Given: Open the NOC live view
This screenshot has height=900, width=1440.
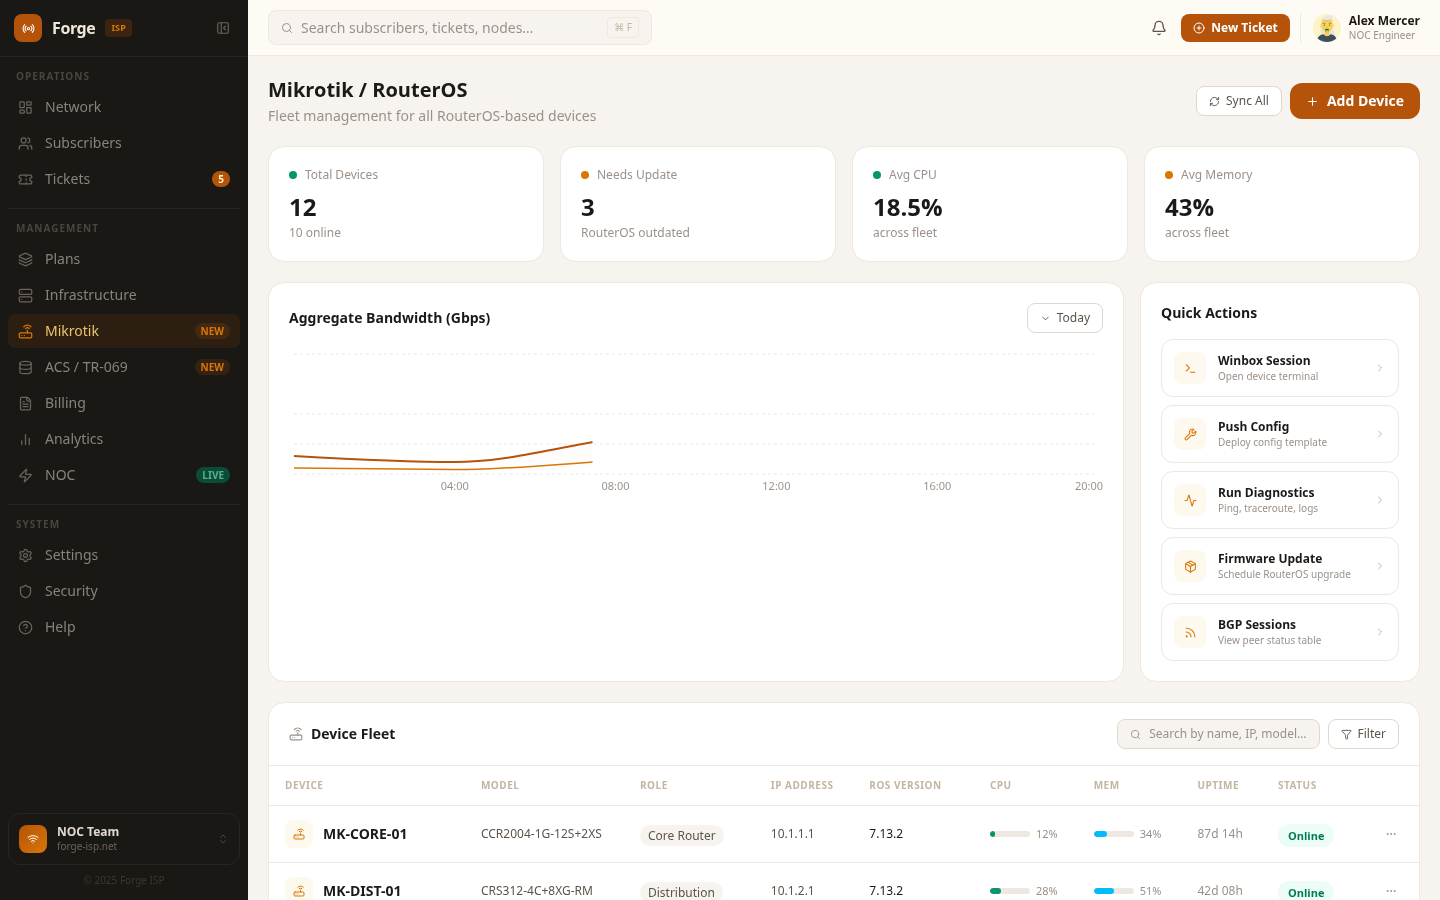Looking at the screenshot, I should pyautogui.click(x=124, y=475).
